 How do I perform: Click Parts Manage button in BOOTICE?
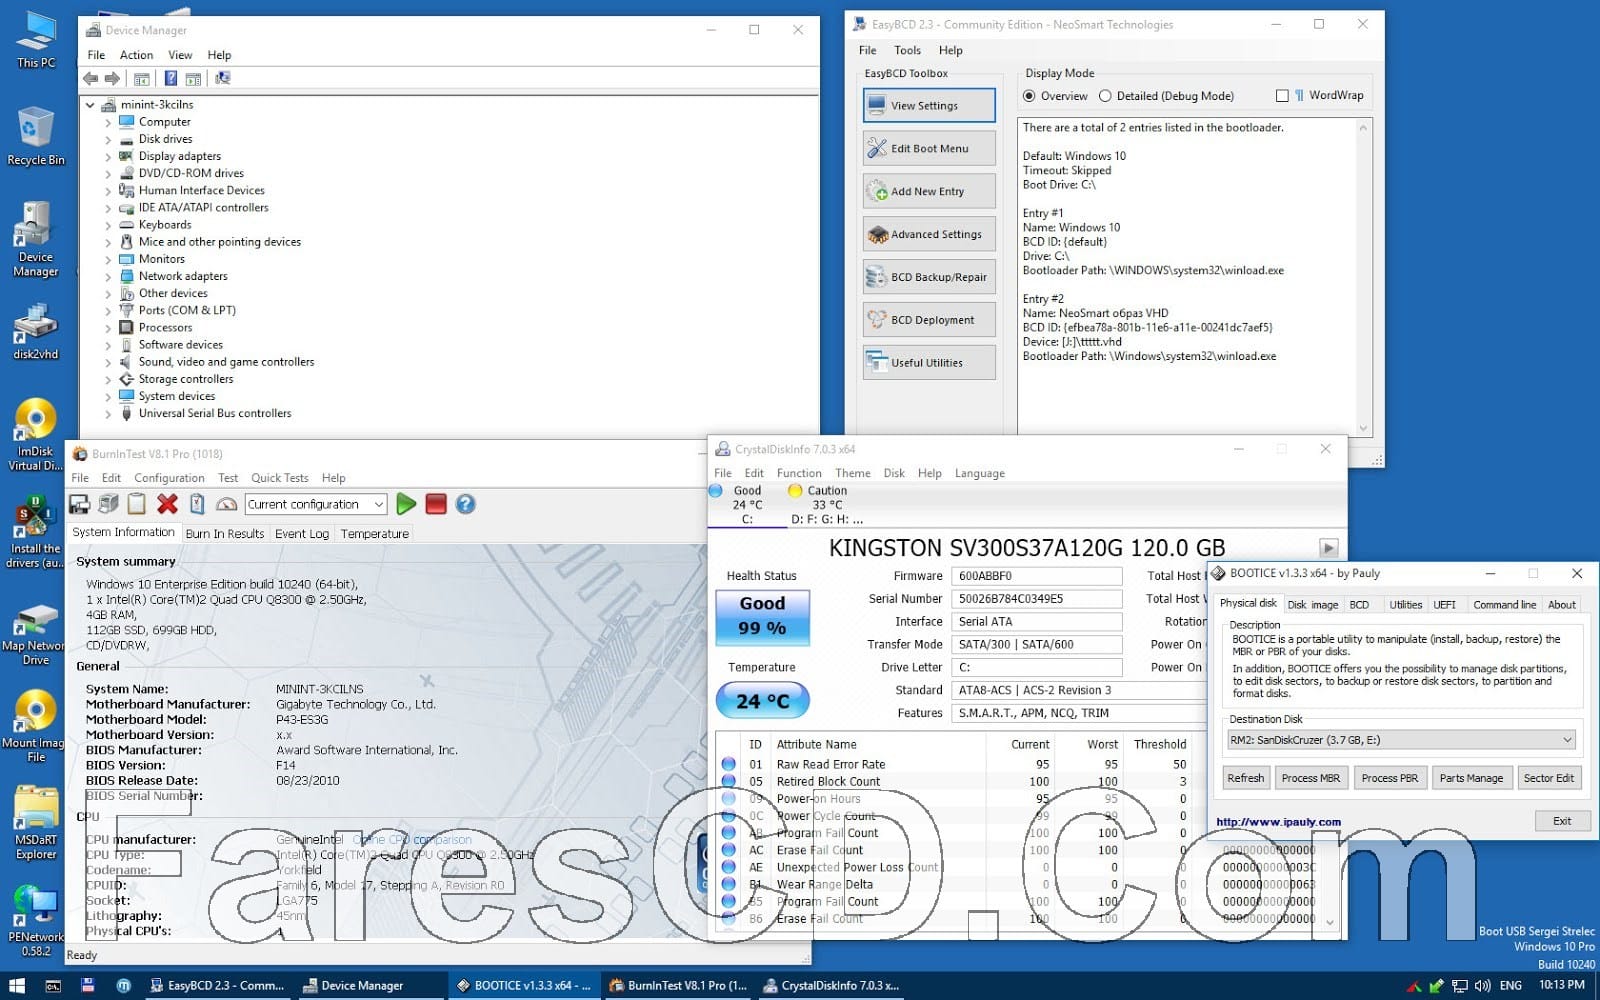point(1471,778)
